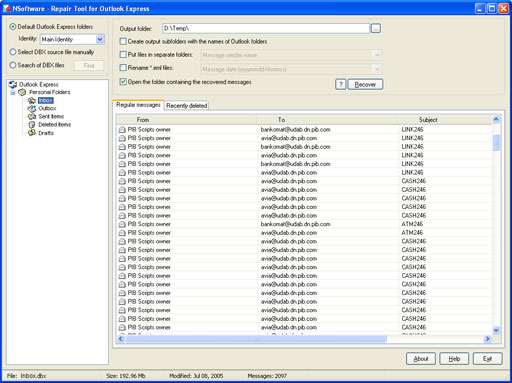Click the Help button

[454, 359]
